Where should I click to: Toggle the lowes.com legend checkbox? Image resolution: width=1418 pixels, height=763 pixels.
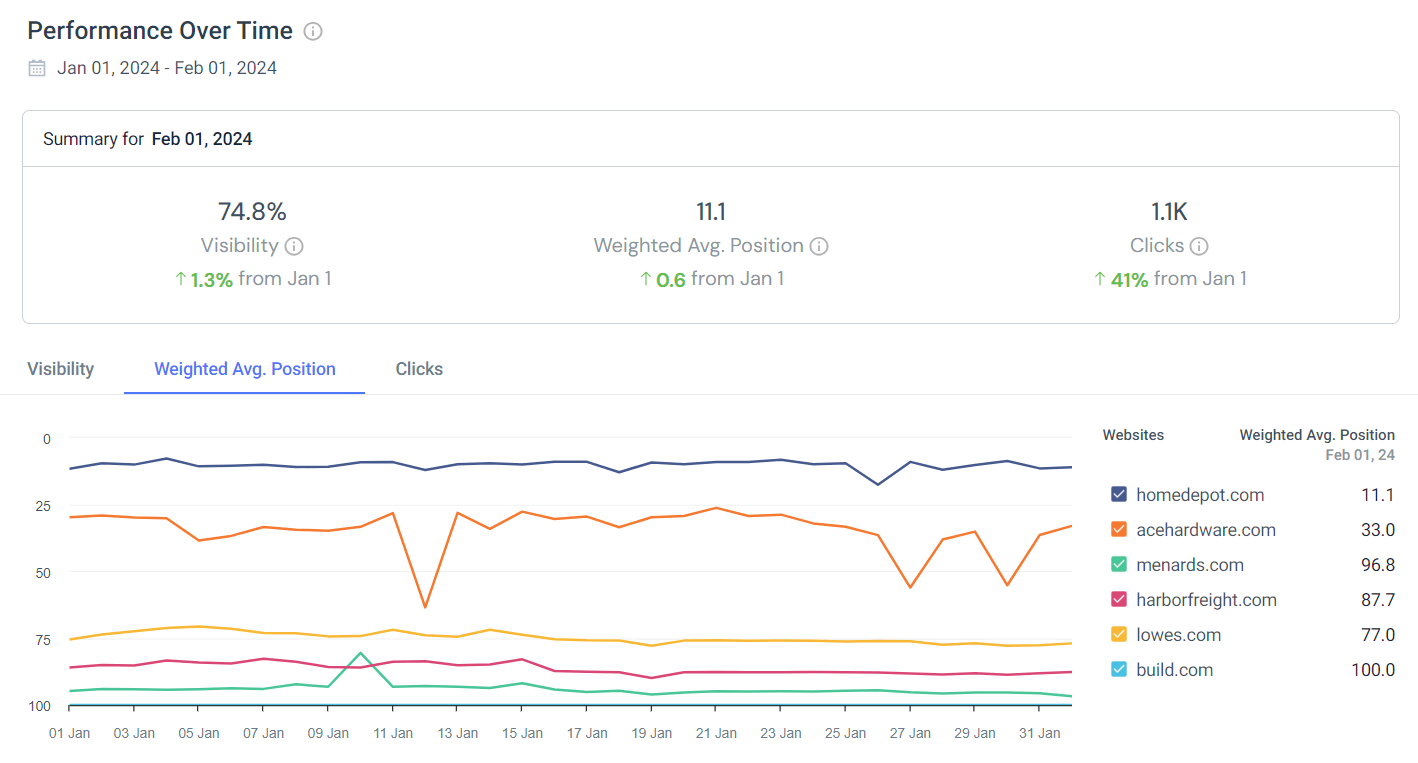tap(1118, 634)
